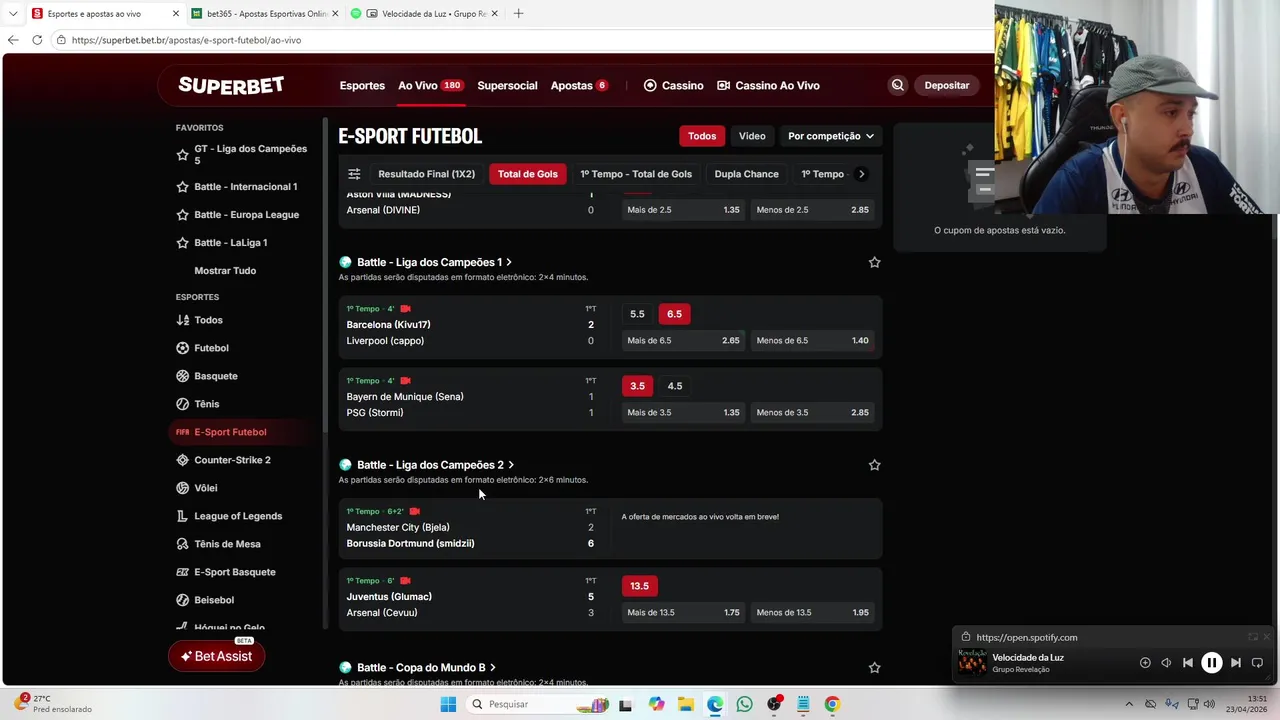1280x720 pixels.
Task: Toggle star for Battle - Europa League
Action: [x=182, y=215]
